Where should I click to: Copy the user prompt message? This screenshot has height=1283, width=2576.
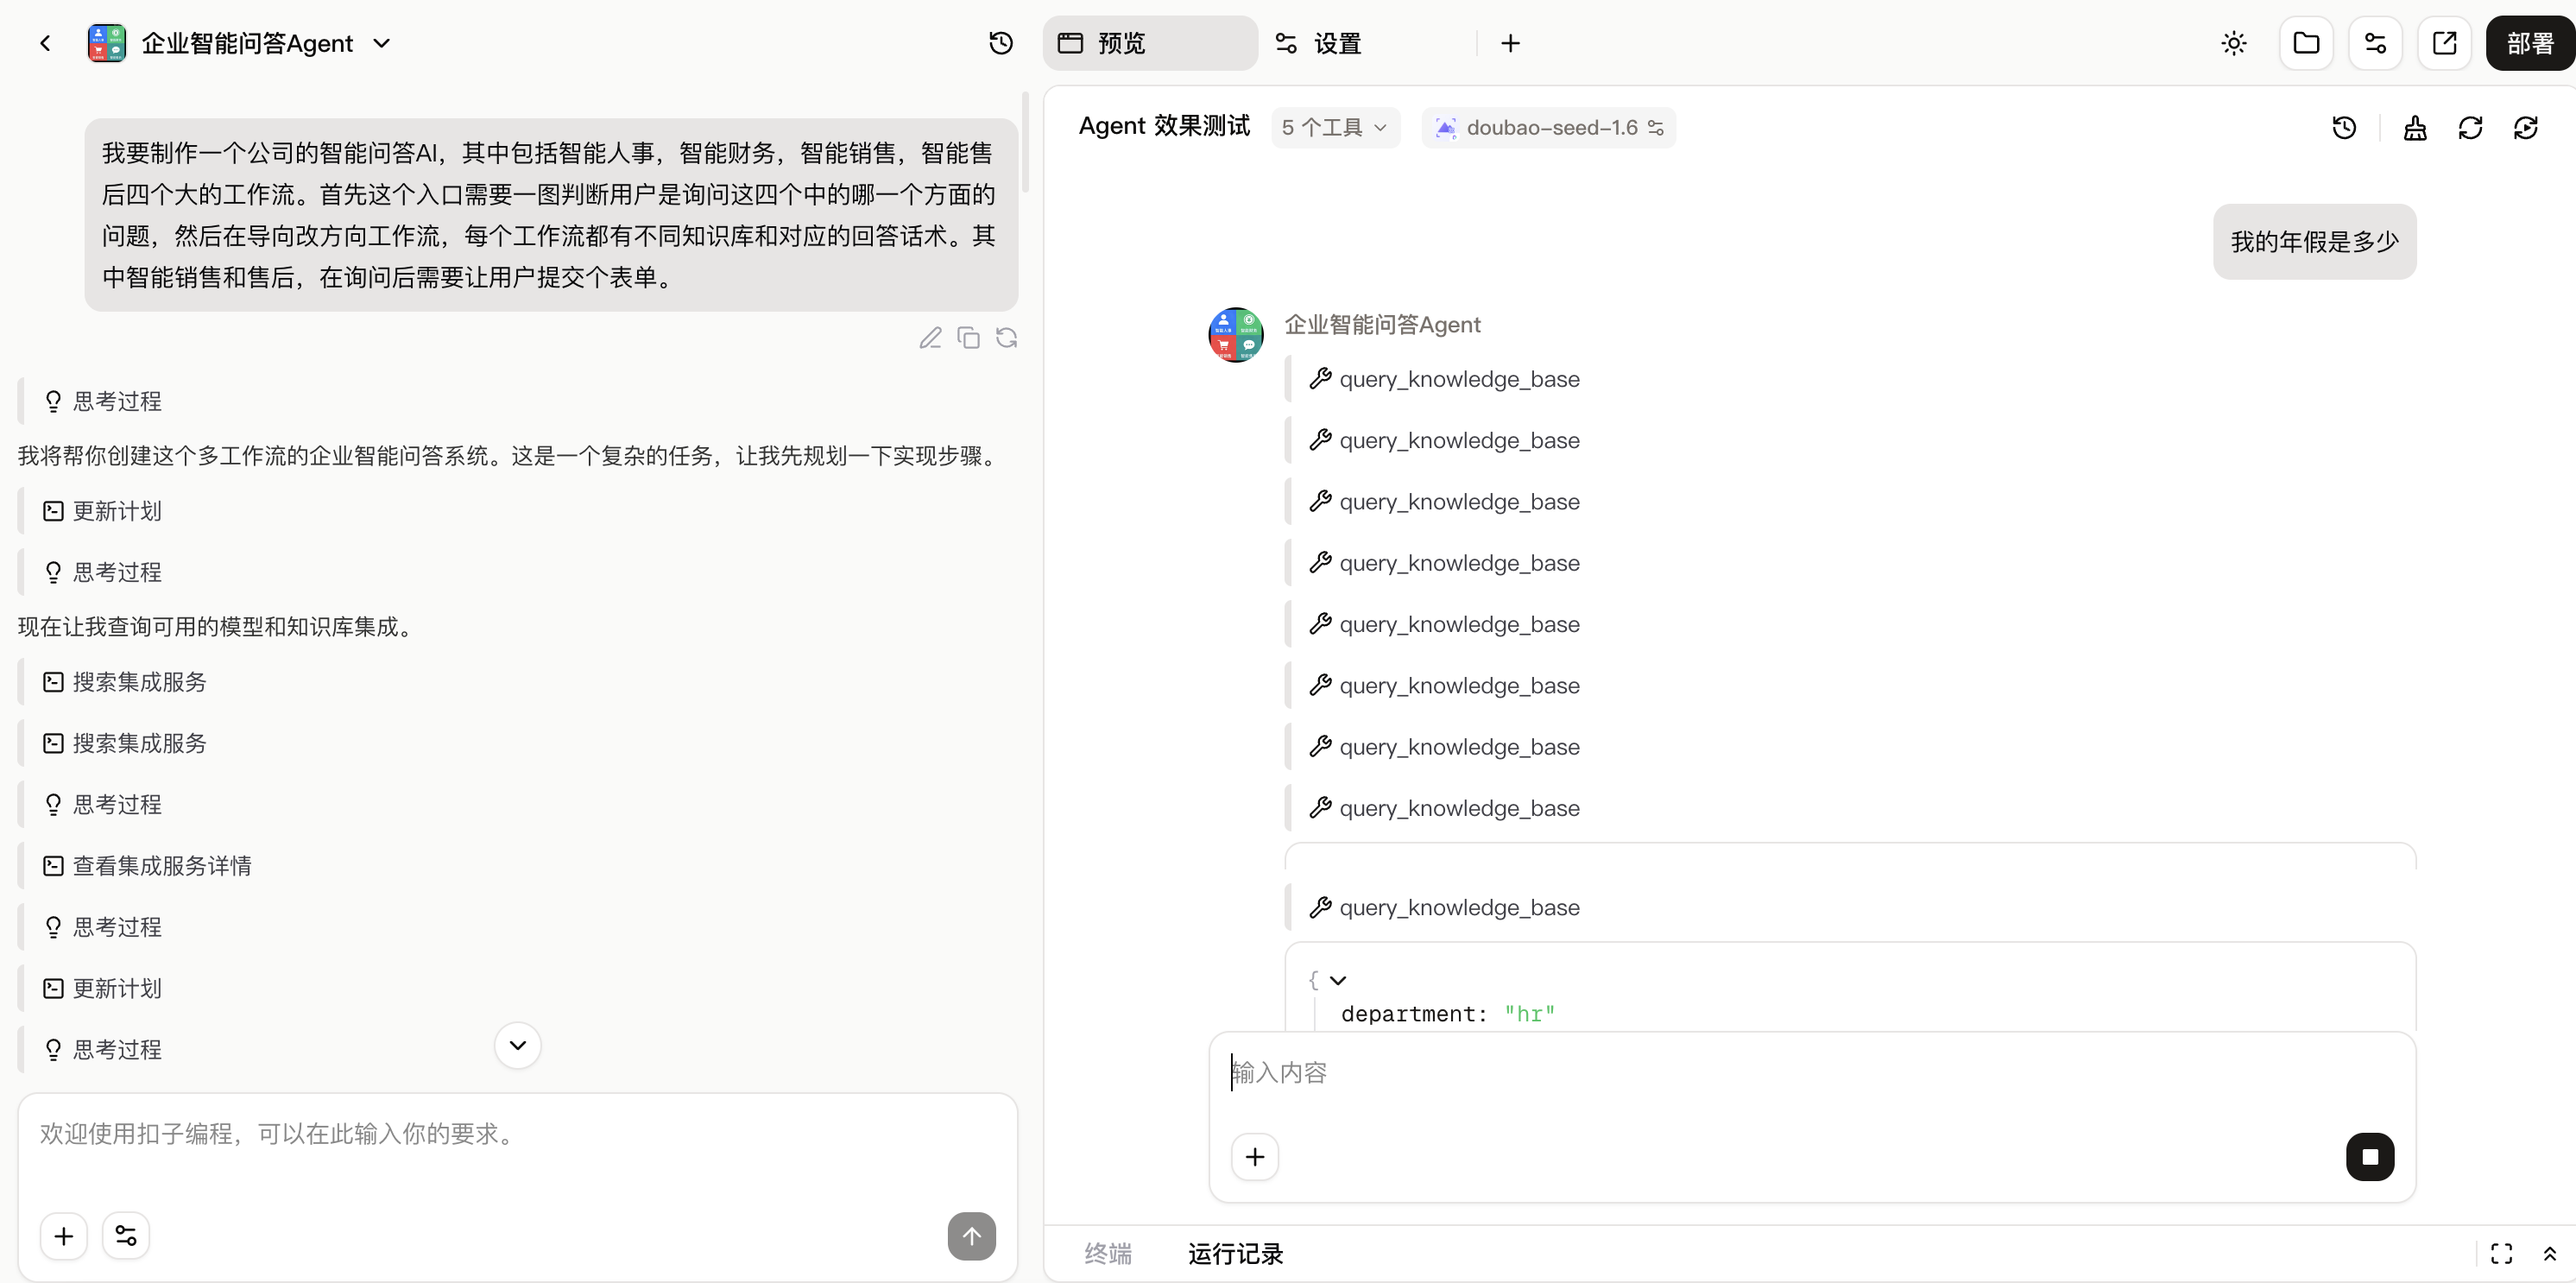968,338
